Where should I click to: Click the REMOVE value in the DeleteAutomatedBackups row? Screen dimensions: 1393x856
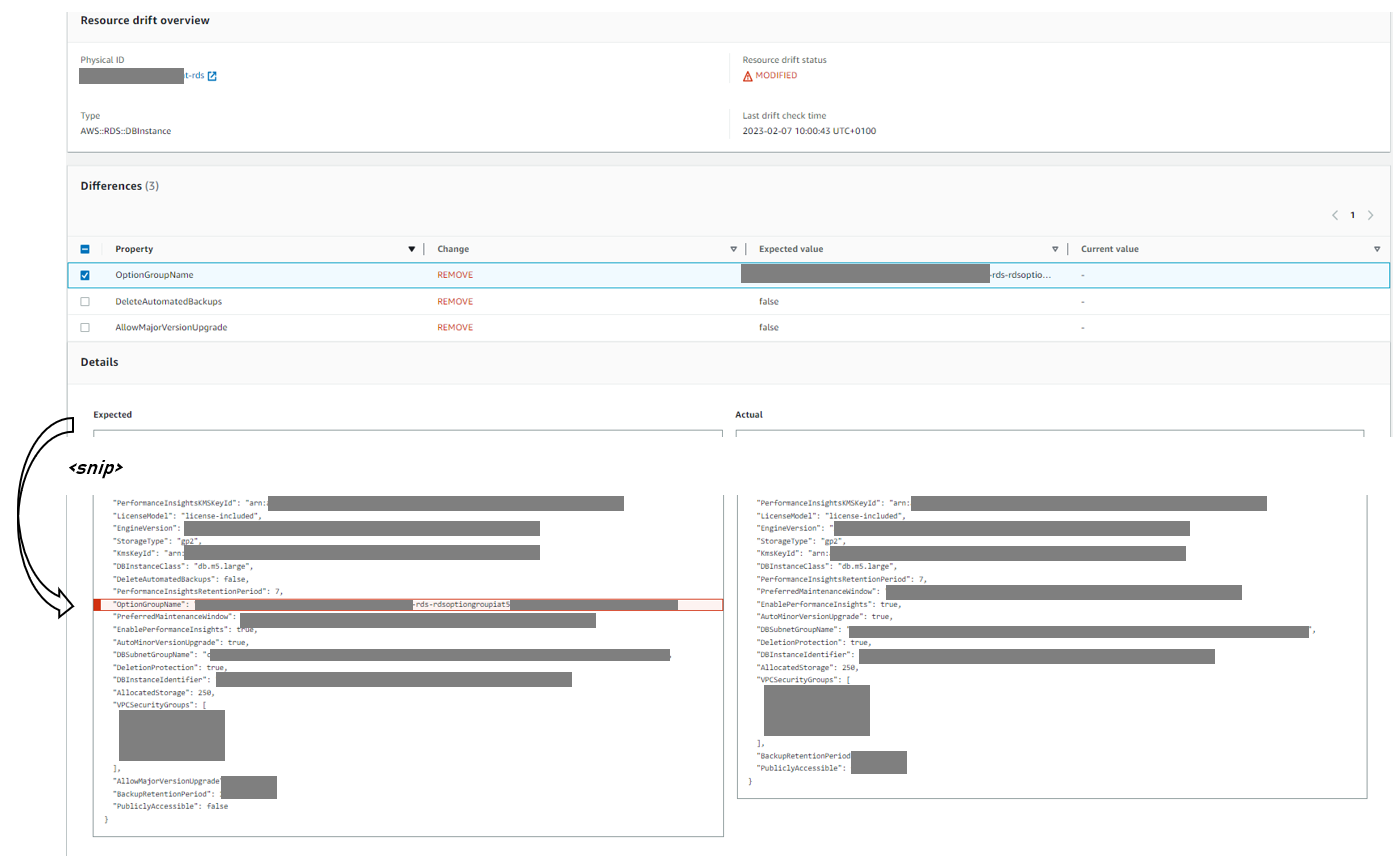[454, 301]
